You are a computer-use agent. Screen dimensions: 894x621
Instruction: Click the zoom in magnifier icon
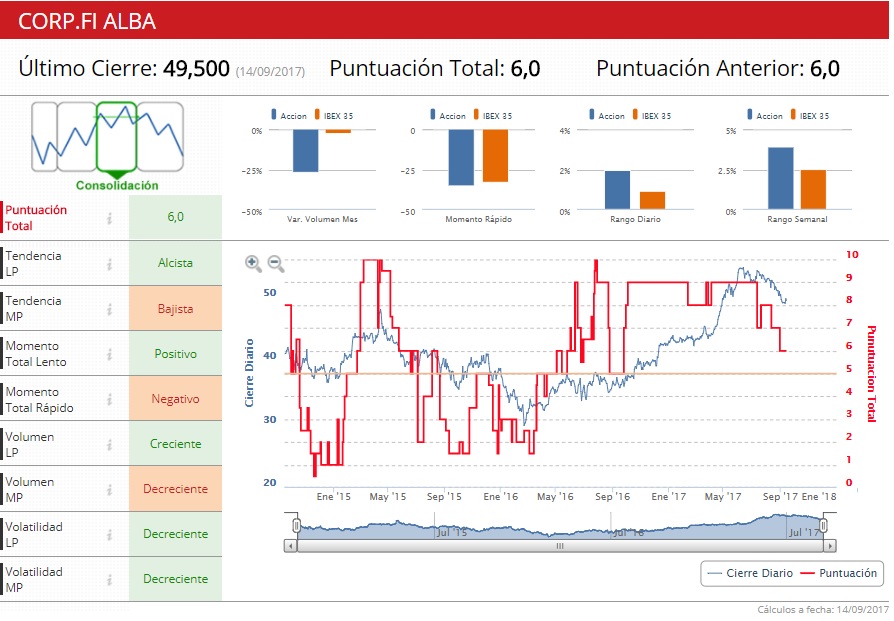[x=253, y=263]
